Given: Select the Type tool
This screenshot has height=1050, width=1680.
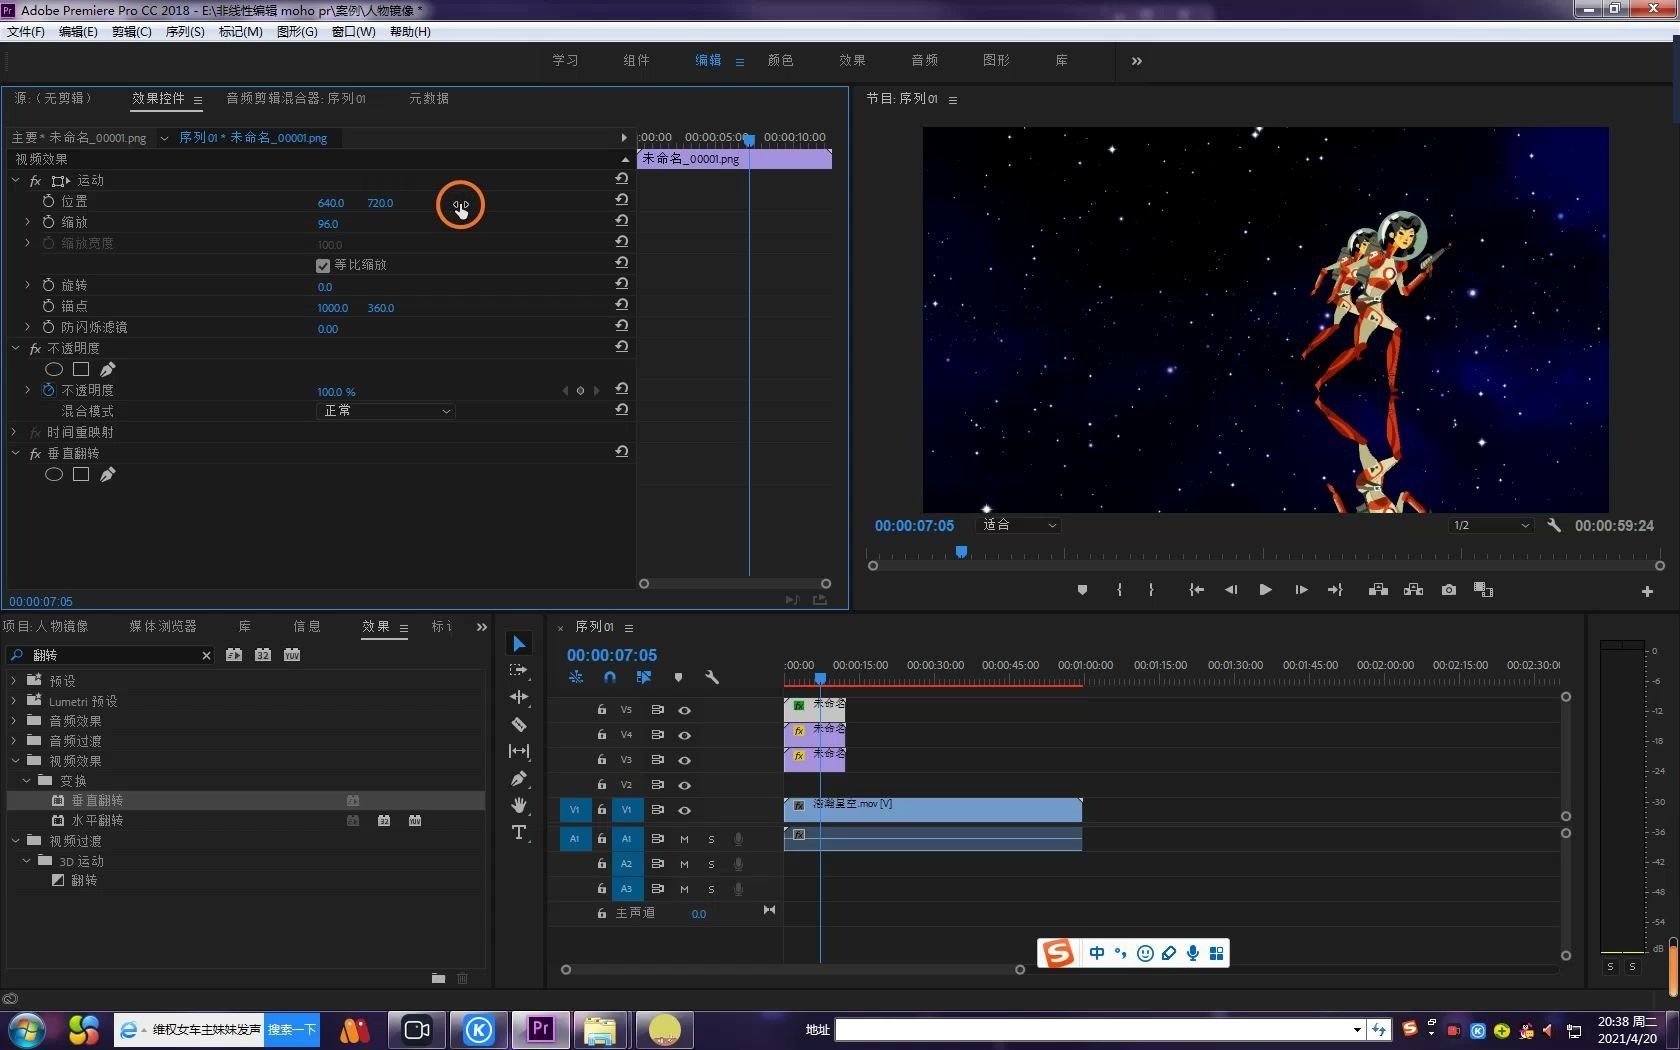Looking at the screenshot, I should [x=519, y=832].
